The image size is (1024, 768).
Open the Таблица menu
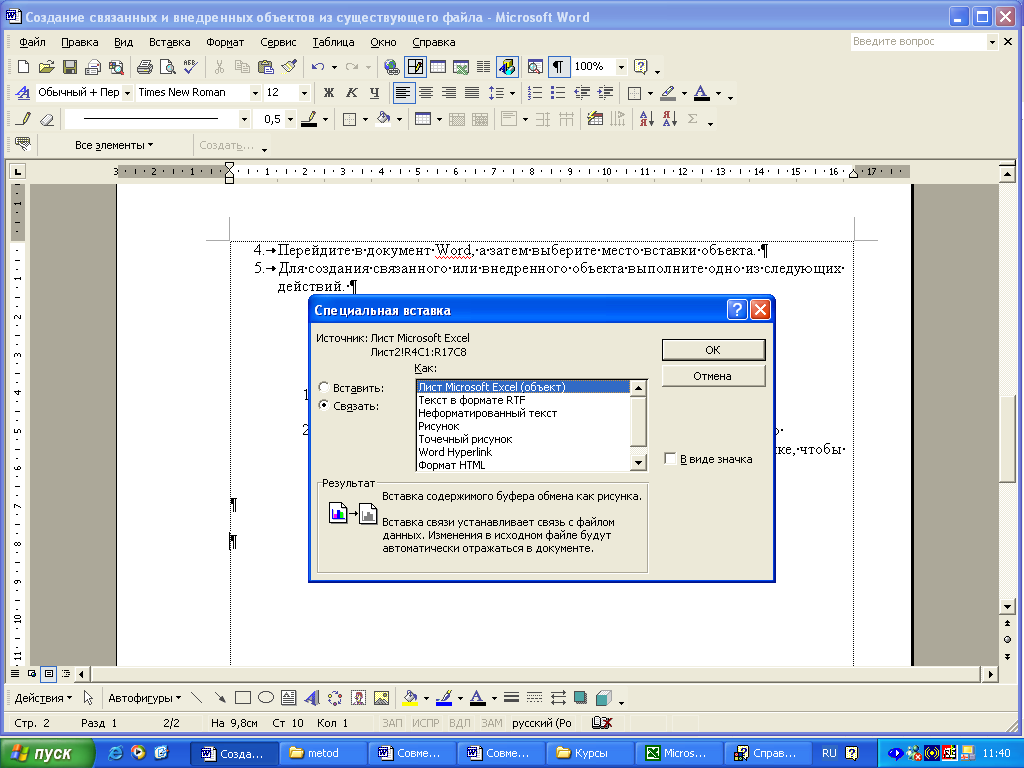[333, 42]
